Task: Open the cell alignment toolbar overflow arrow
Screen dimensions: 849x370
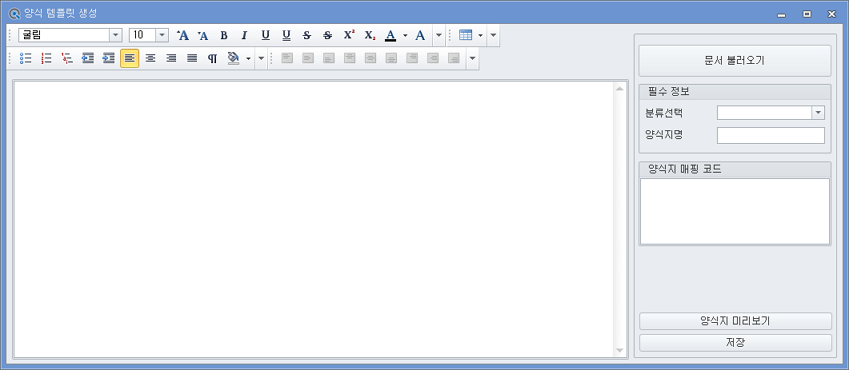Action: tap(472, 58)
